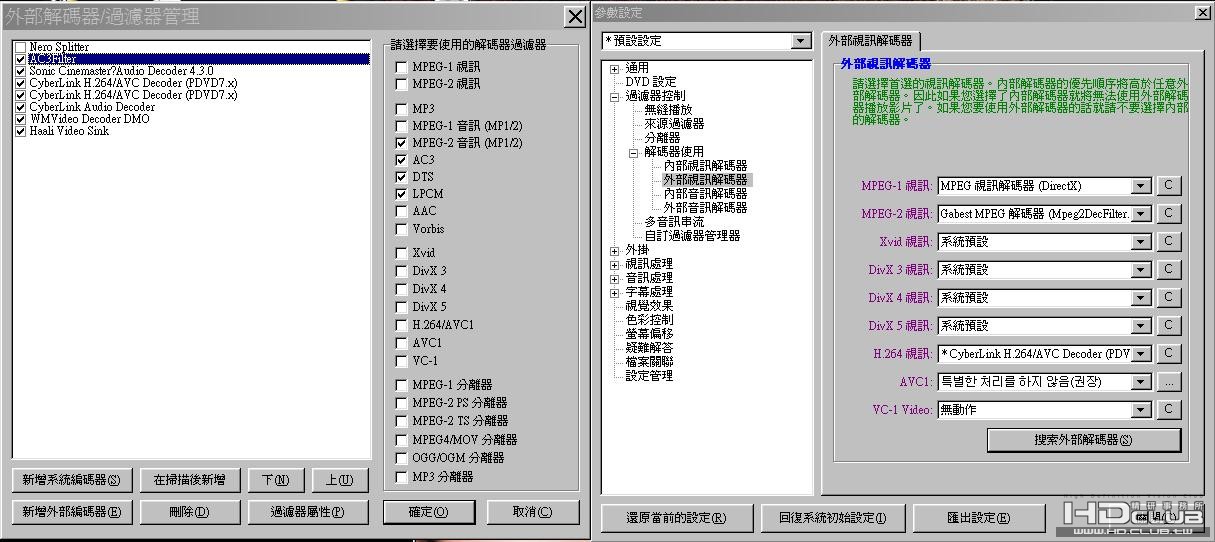The image size is (1215, 542).
Task: Uncheck Sonic Cinemaster Audio Decoder 4.3.0
Action: pos(21,71)
